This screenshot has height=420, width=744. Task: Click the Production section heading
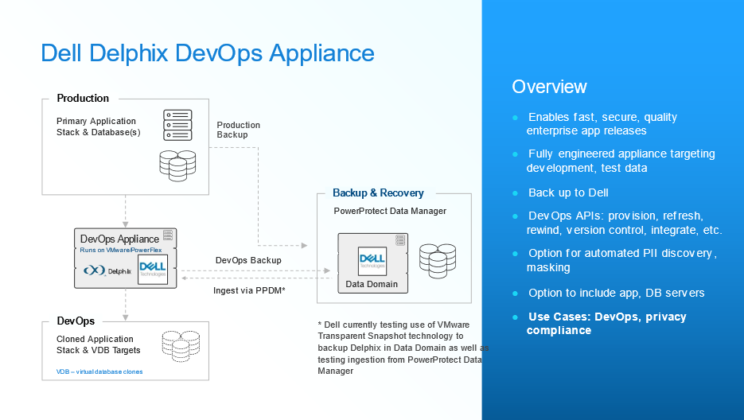point(83,98)
